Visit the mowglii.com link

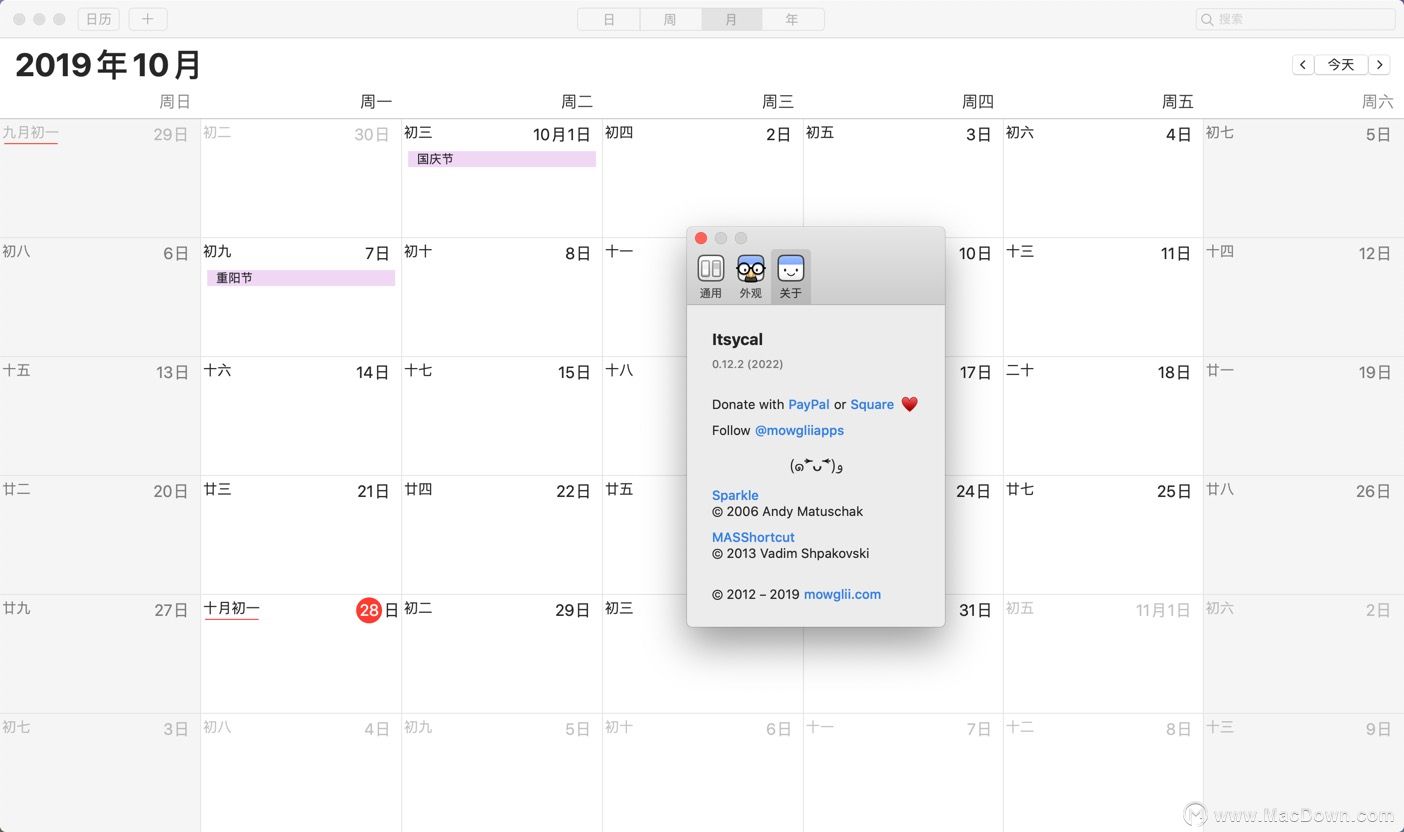(x=842, y=594)
